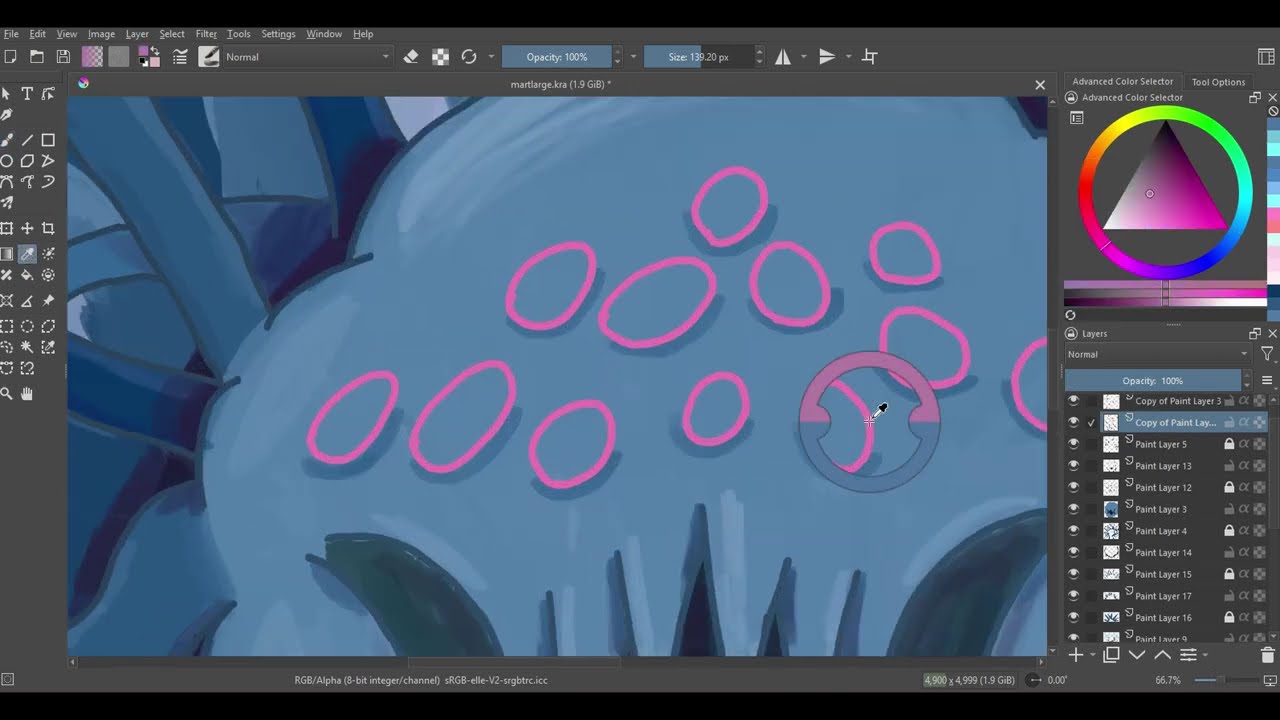Open the File menu
Image resolution: width=1280 pixels, height=720 pixels.
11,34
